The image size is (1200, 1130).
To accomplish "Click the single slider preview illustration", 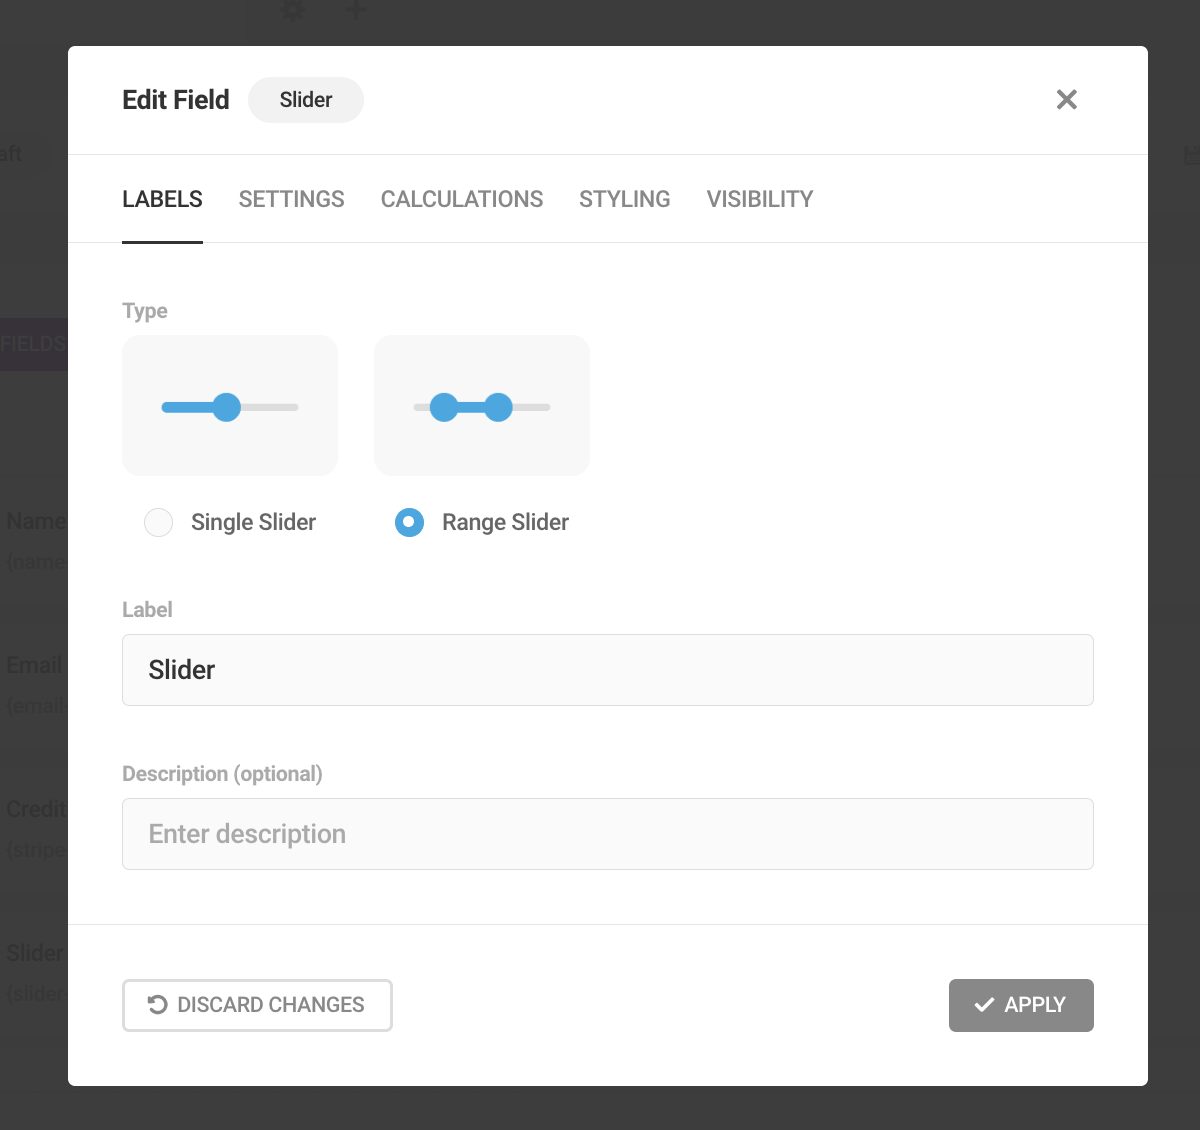I will point(229,405).
